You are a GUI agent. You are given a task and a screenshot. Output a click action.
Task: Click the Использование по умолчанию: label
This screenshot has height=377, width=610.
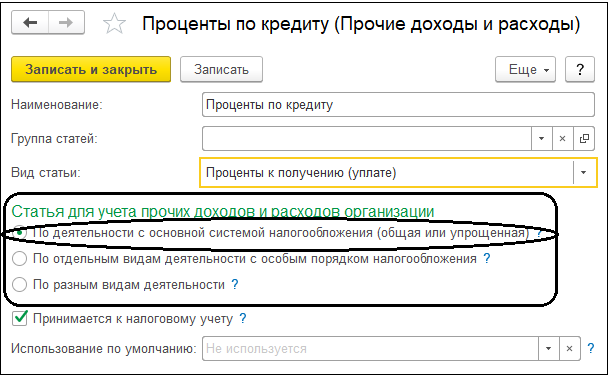(104, 349)
